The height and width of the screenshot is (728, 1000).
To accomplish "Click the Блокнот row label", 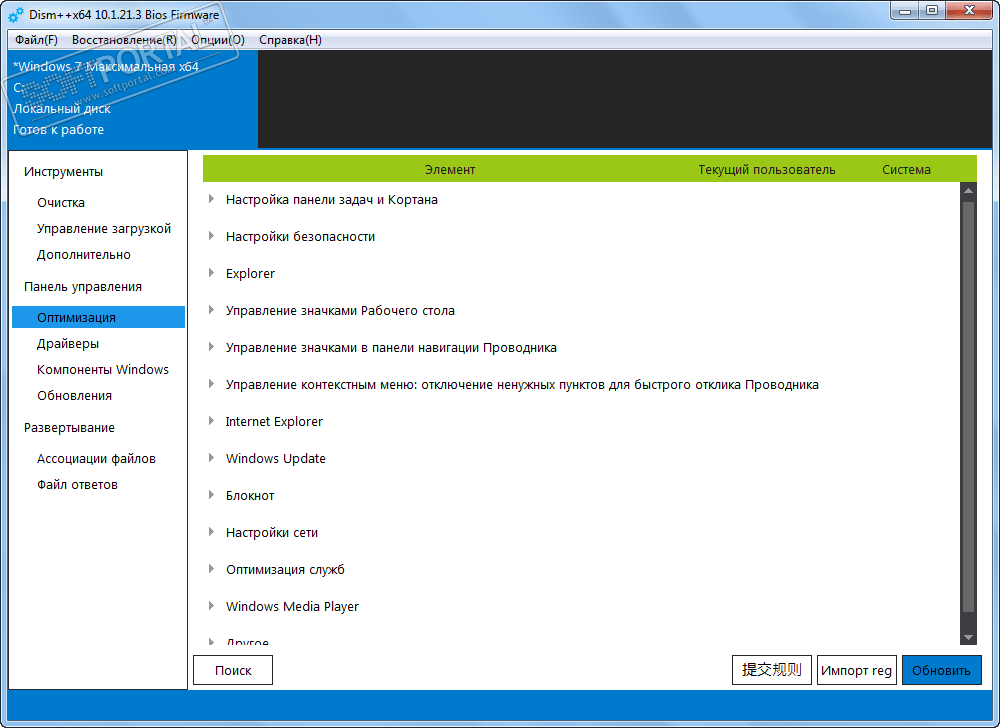I will pos(250,495).
